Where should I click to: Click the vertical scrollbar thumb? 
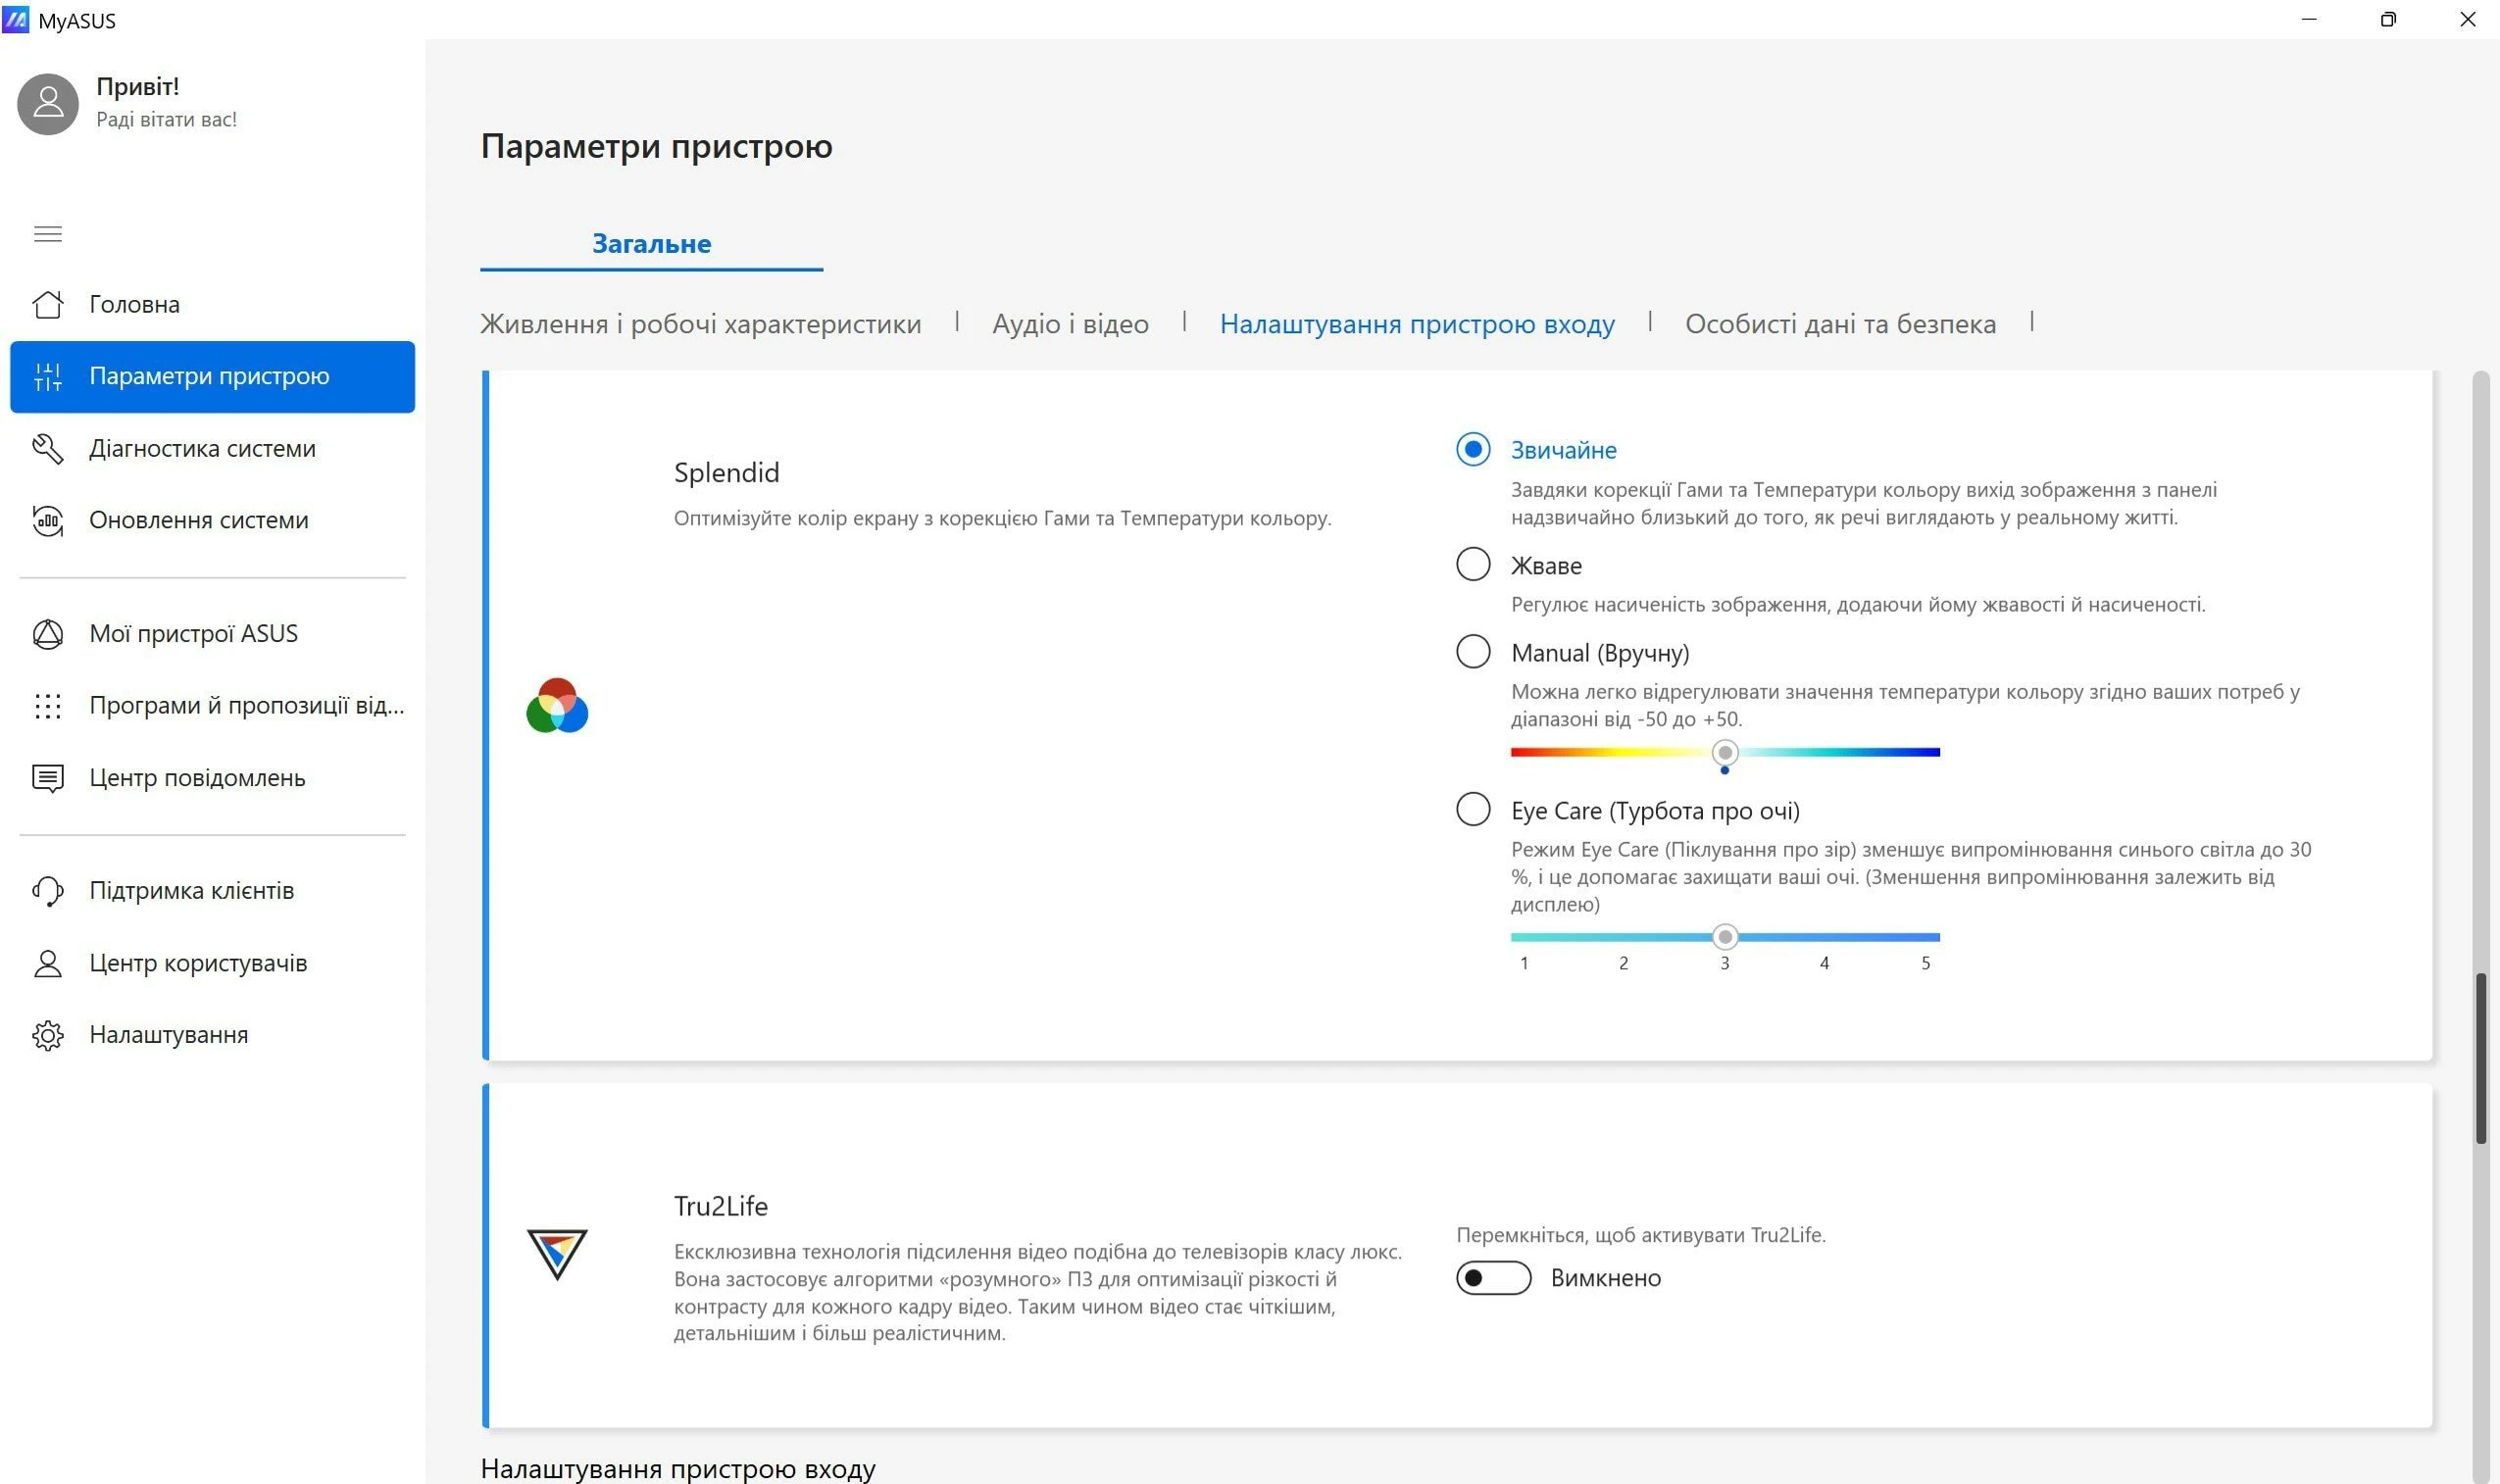2481,1058
